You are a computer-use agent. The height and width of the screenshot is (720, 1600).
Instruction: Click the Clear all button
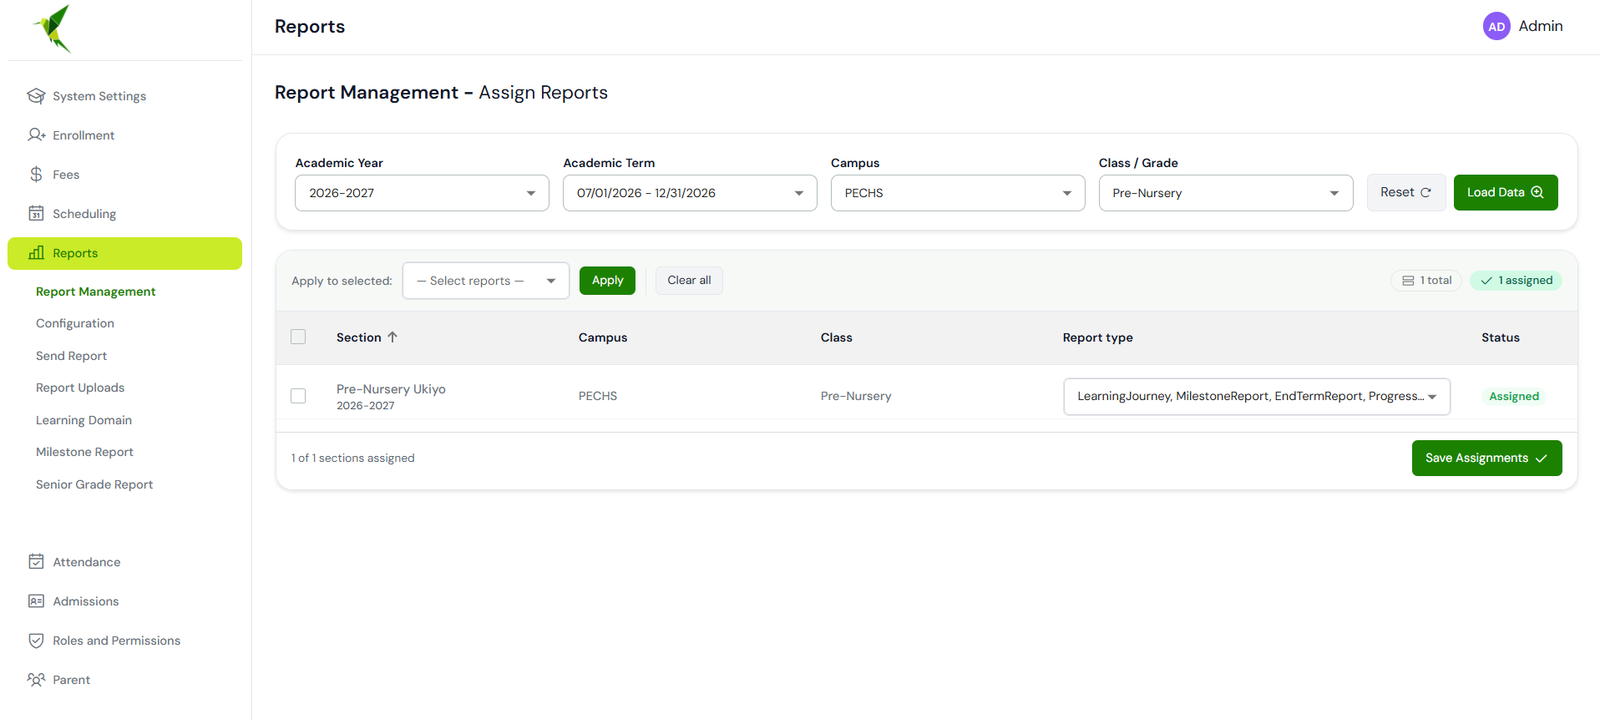689,280
